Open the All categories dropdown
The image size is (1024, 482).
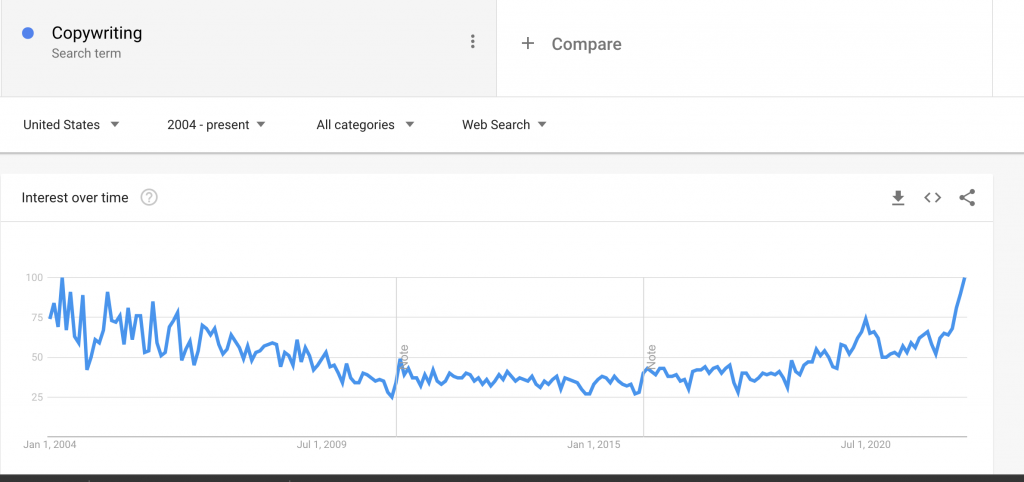click(365, 125)
